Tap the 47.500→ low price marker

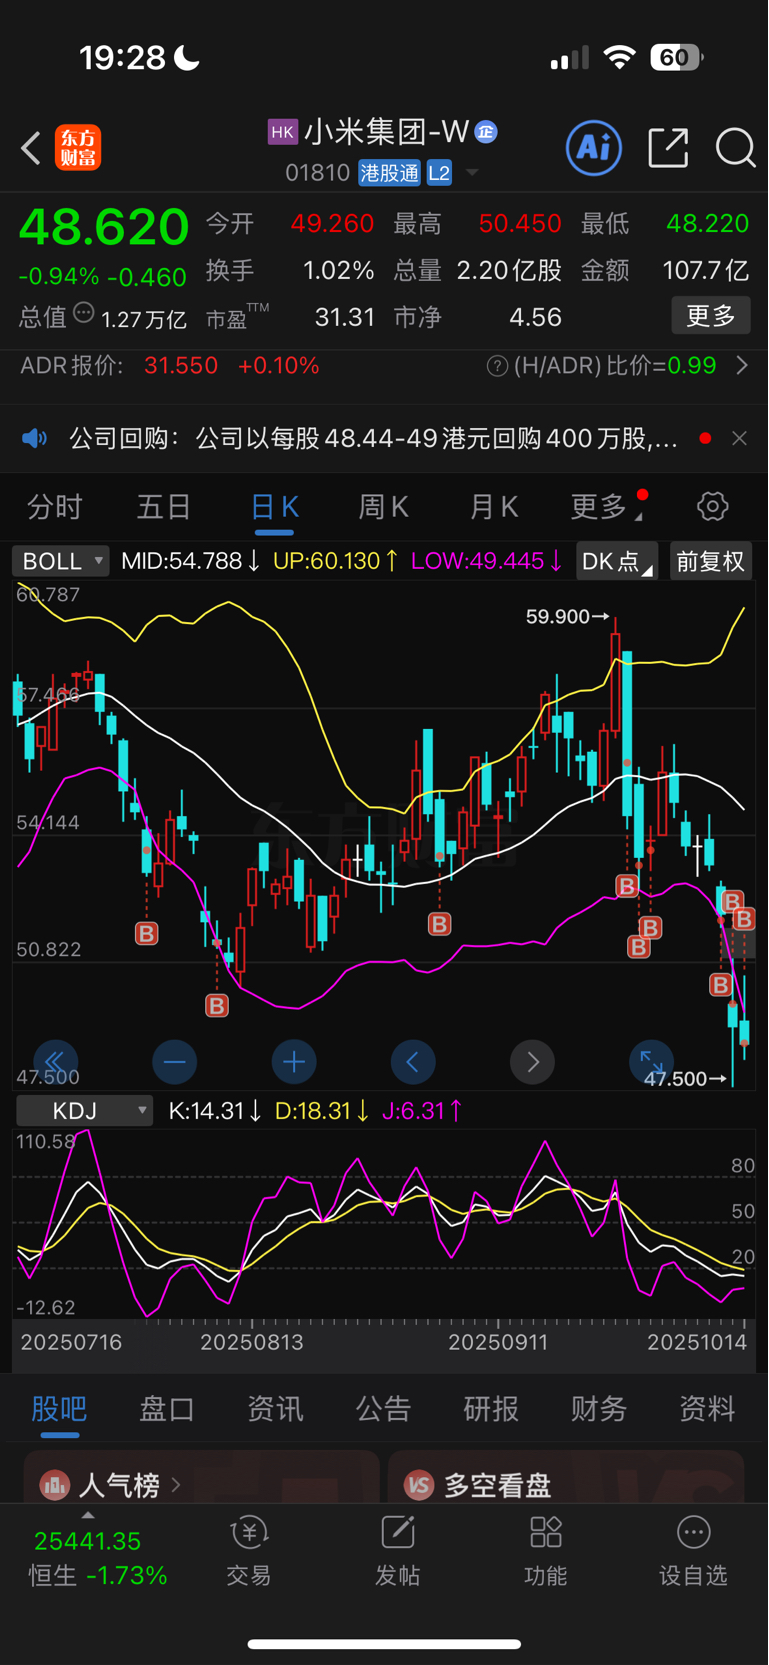click(685, 1079)
